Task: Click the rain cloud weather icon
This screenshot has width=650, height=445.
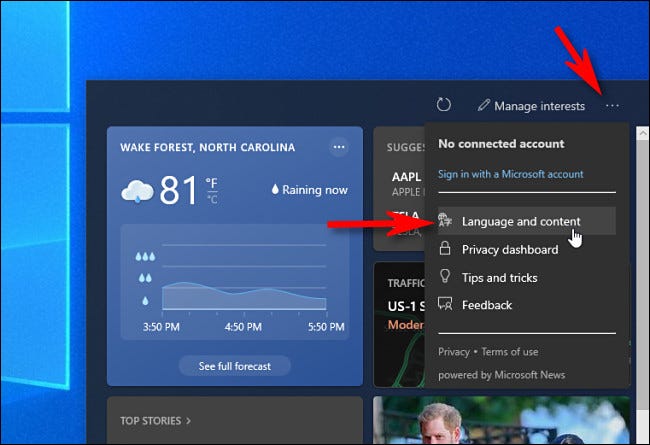Action: tap(137, 191)
